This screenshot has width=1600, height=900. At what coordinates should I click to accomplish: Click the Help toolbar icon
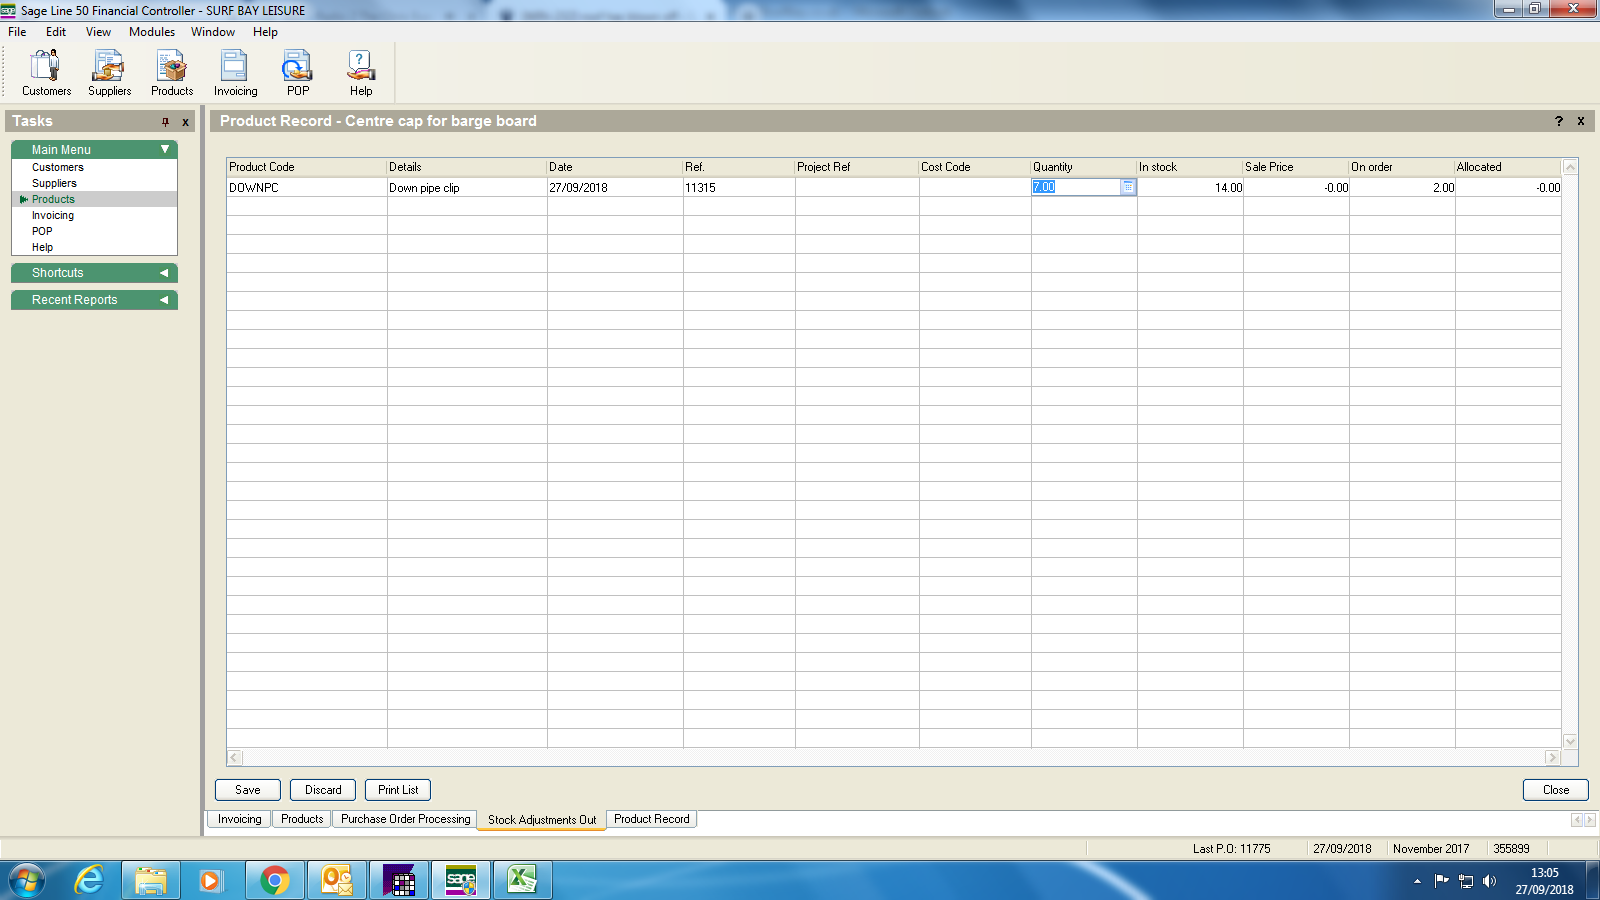[360, 73]
